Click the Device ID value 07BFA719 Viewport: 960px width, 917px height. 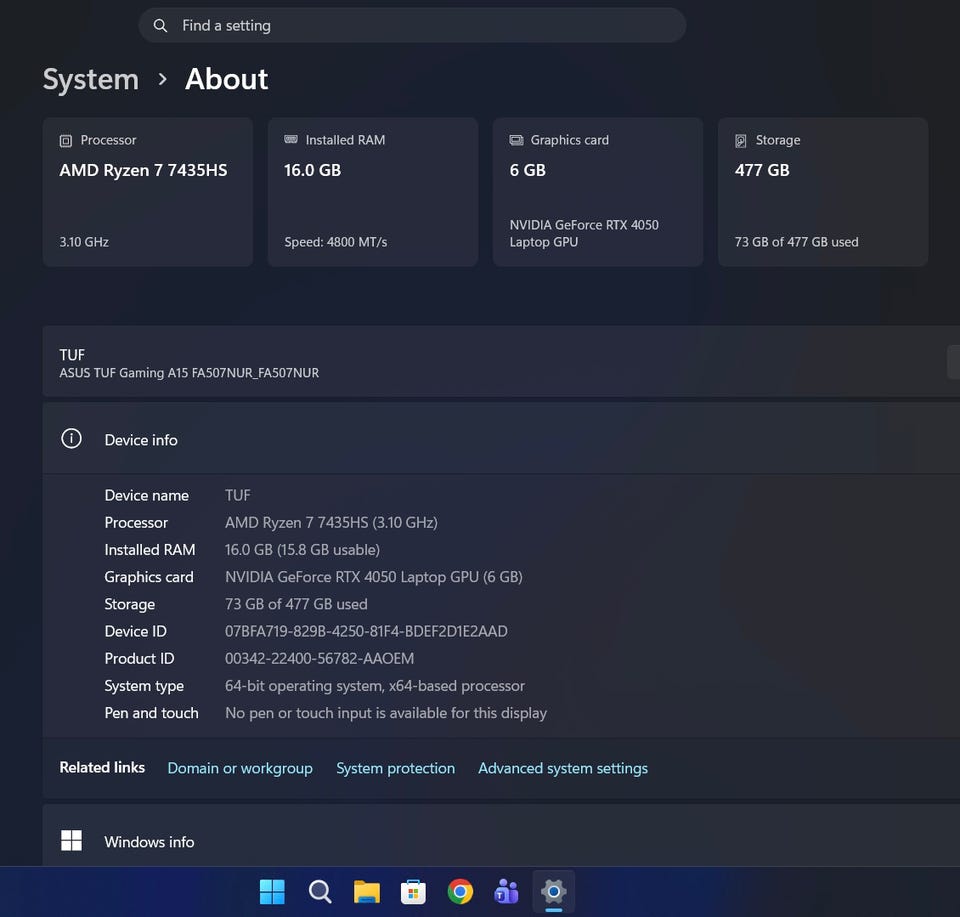[x=366, y=631]
